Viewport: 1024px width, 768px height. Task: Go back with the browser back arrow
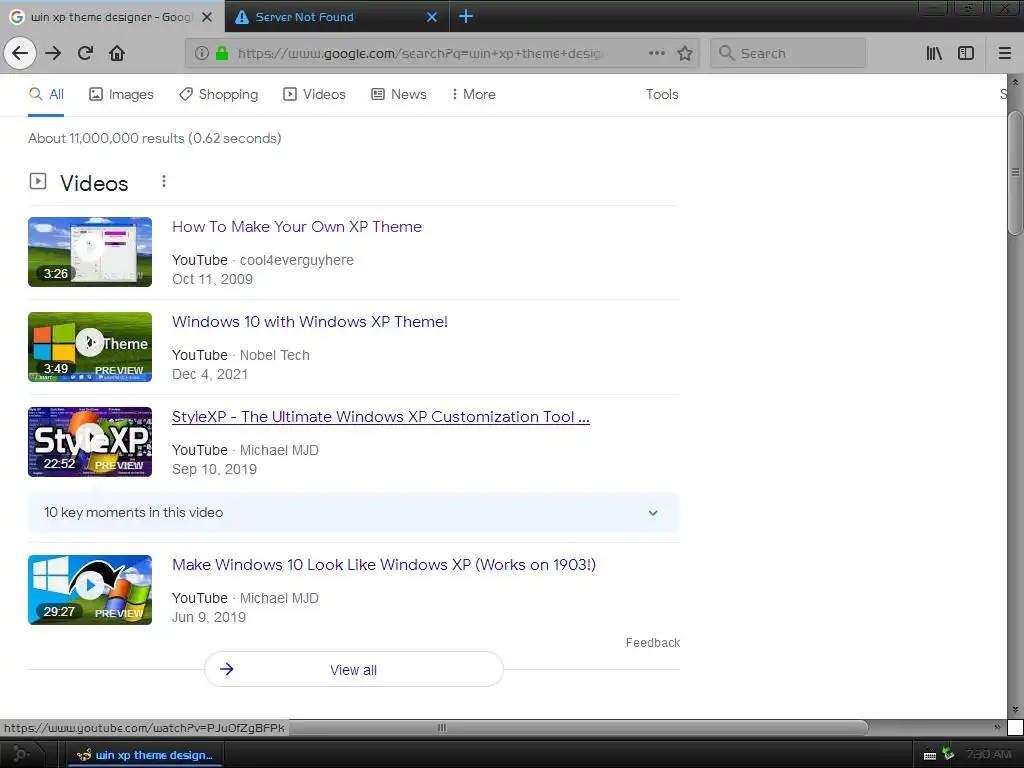tap(20, 54)
